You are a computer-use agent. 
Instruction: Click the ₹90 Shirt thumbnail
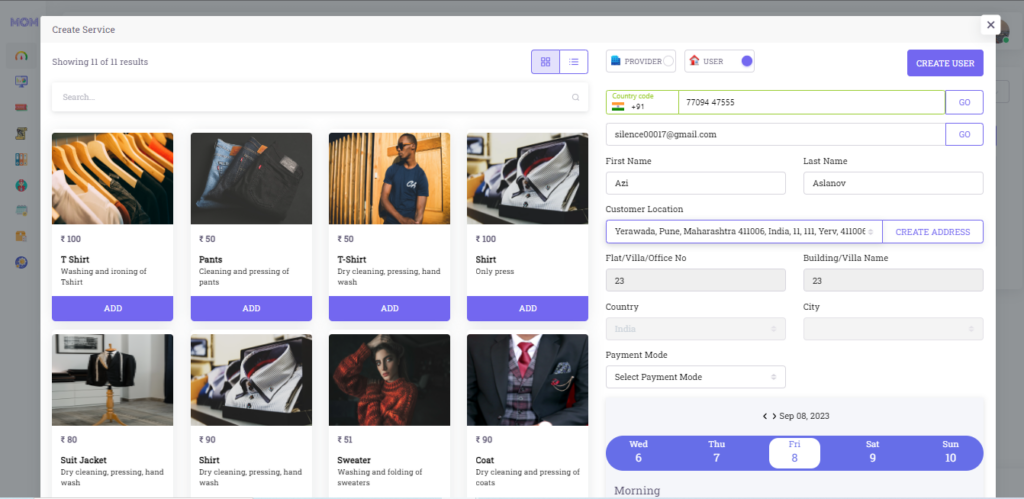251,380
